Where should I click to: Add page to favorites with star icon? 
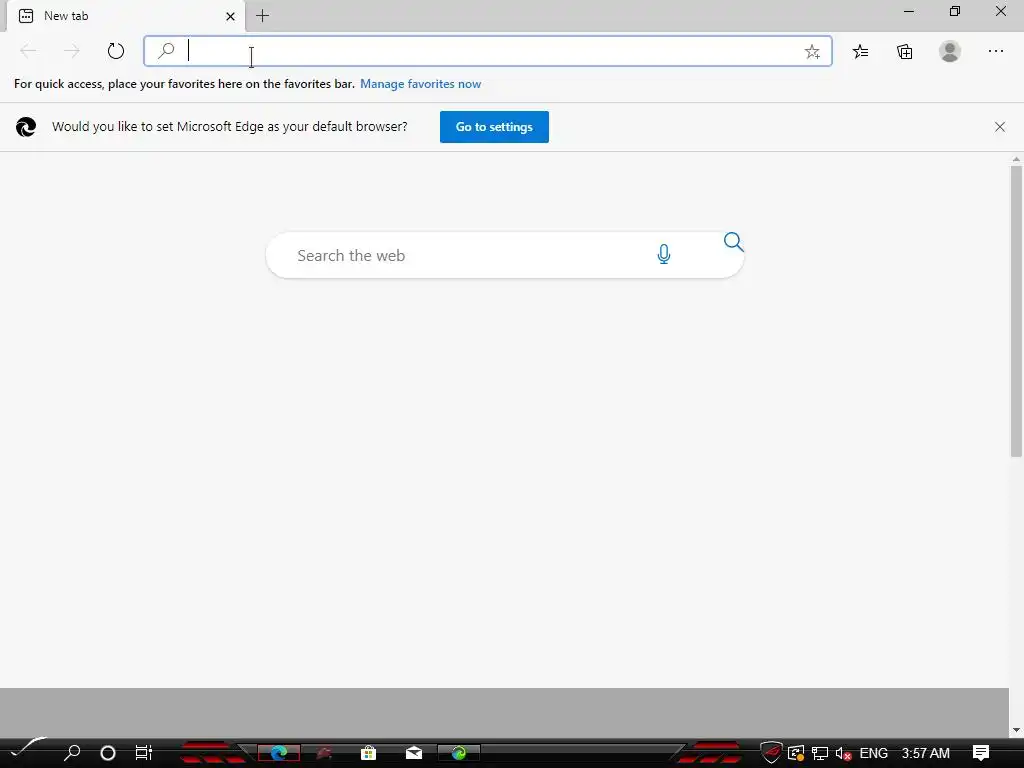pyautogui.click(x=812, y=52)
